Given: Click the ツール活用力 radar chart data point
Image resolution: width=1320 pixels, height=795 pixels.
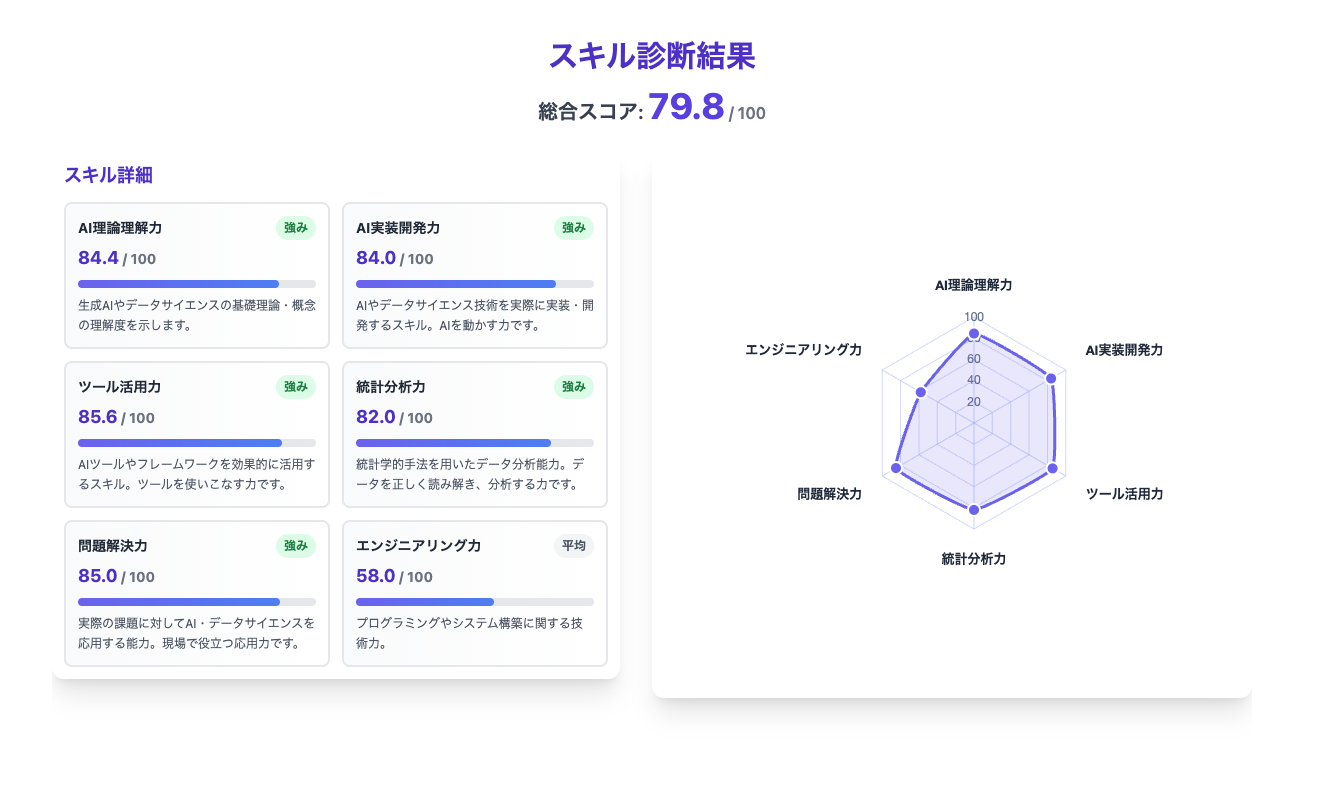Looking at the screenshot, I should pos(1052,468).
